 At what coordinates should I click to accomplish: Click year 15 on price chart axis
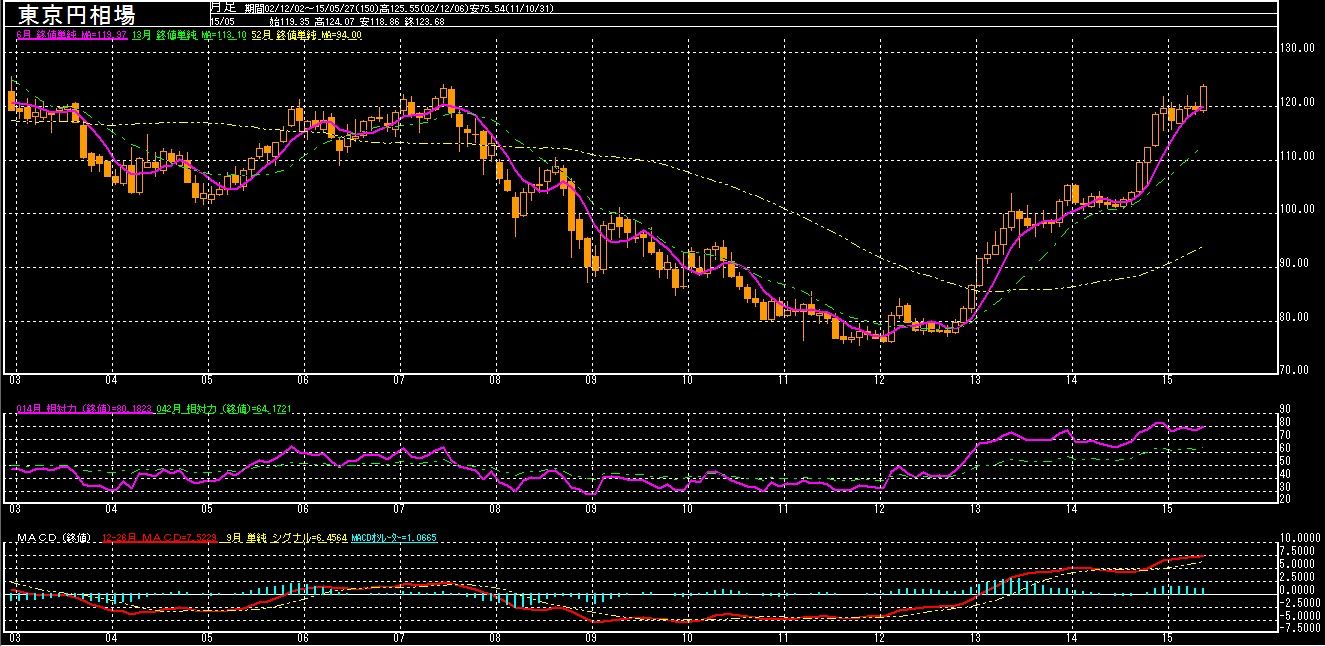pos(1166,380)
